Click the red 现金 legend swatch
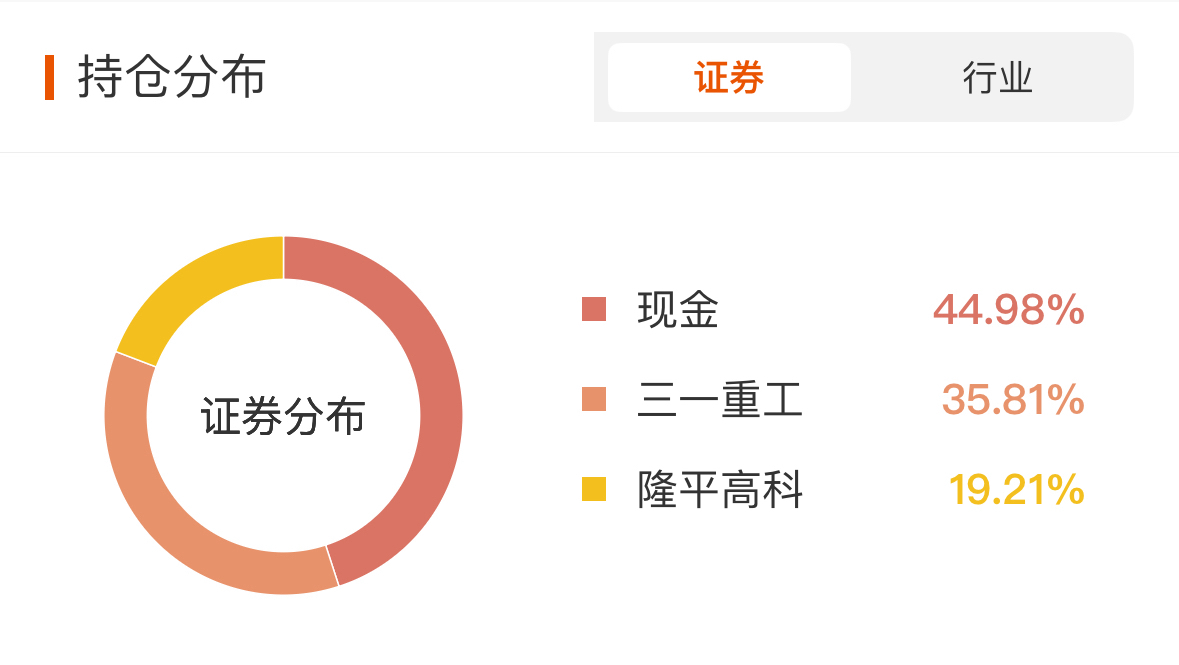The image size is (1179, 665). [x=594, y=309]
